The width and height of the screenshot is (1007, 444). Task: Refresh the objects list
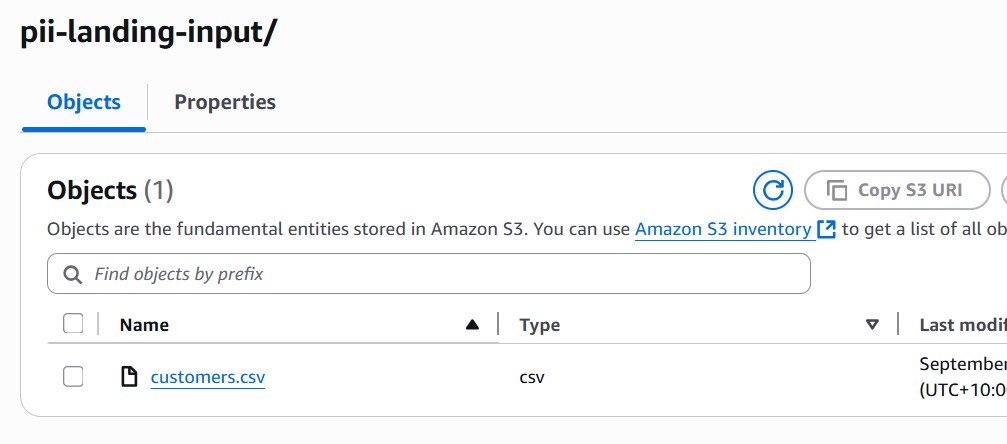point(772,190)
